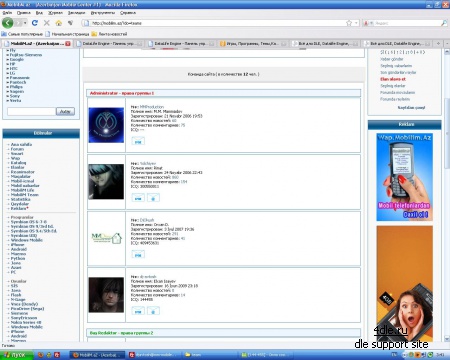The image size is (450, 360).
Task: Open the history dropdown next to Forward button
Action: coord(25,23)
